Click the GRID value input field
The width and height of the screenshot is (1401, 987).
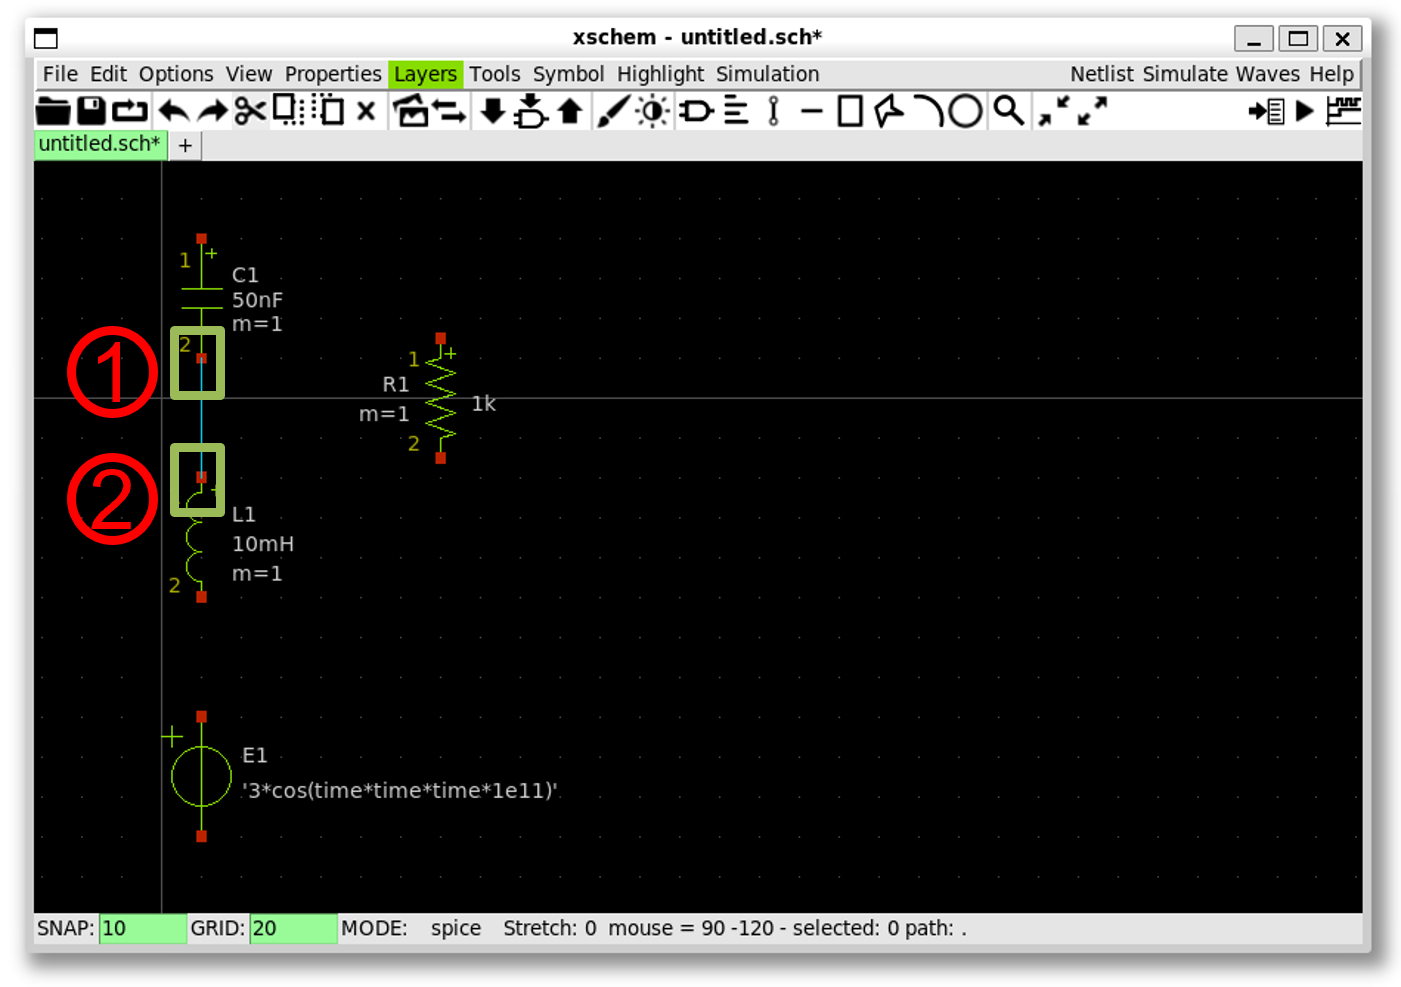click(x=292, y=928)
